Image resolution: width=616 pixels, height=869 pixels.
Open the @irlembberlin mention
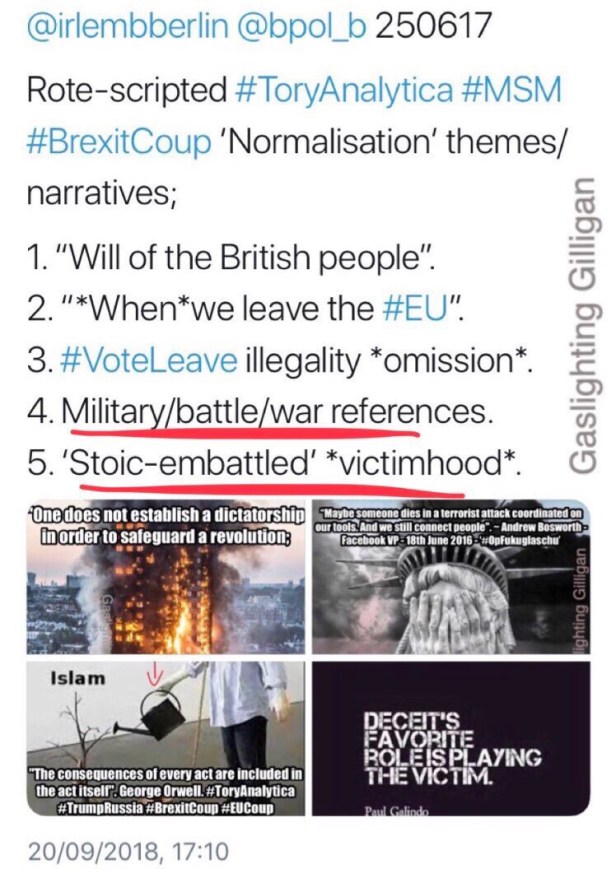[128, 25]
